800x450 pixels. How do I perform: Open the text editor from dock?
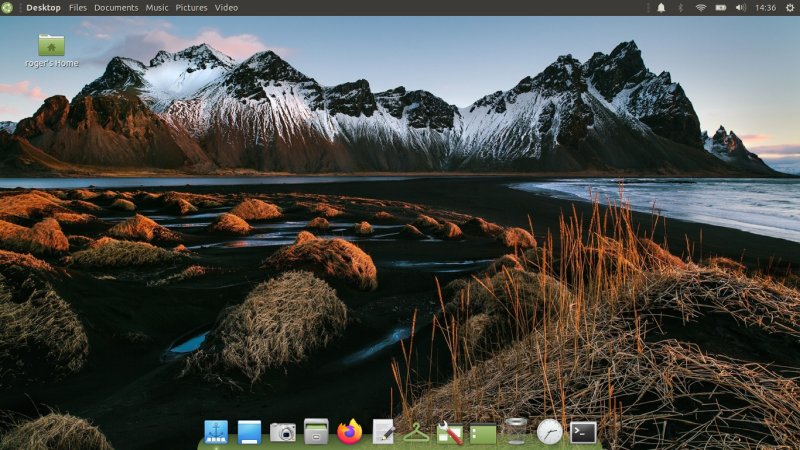coord(383,432)
